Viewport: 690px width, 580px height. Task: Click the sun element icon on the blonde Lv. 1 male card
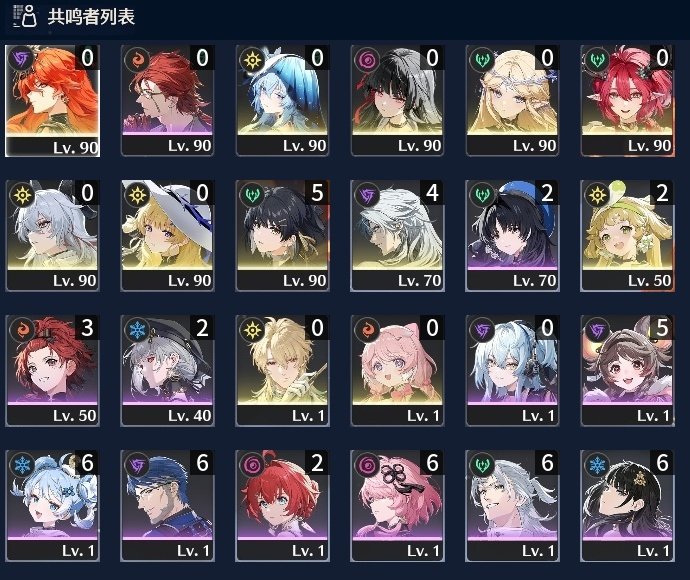click(253, 330)
